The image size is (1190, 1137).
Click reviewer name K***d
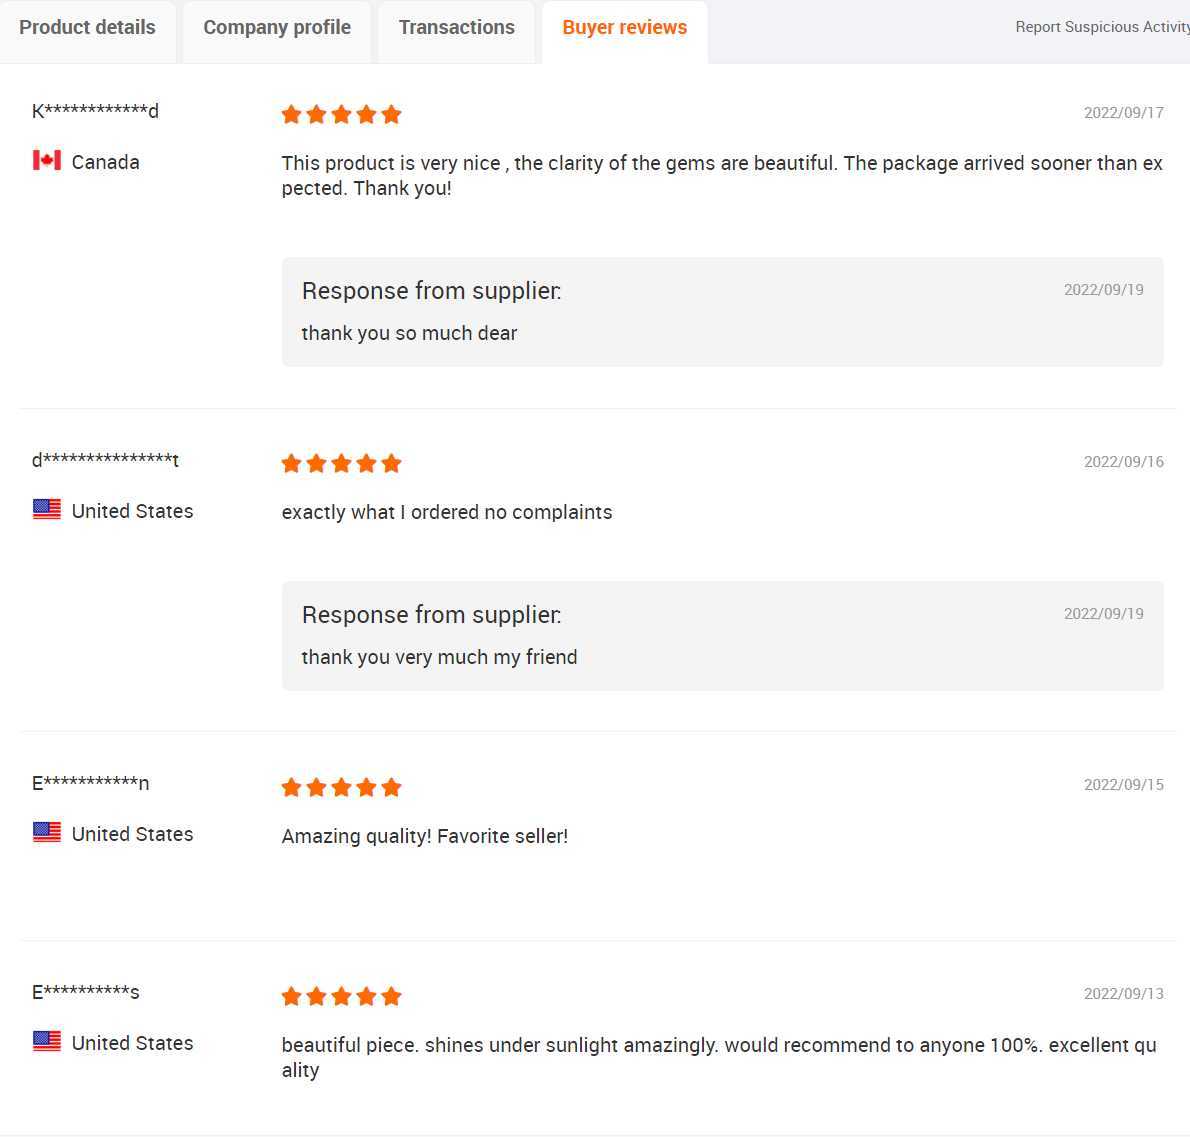click(x=95, y=111)
